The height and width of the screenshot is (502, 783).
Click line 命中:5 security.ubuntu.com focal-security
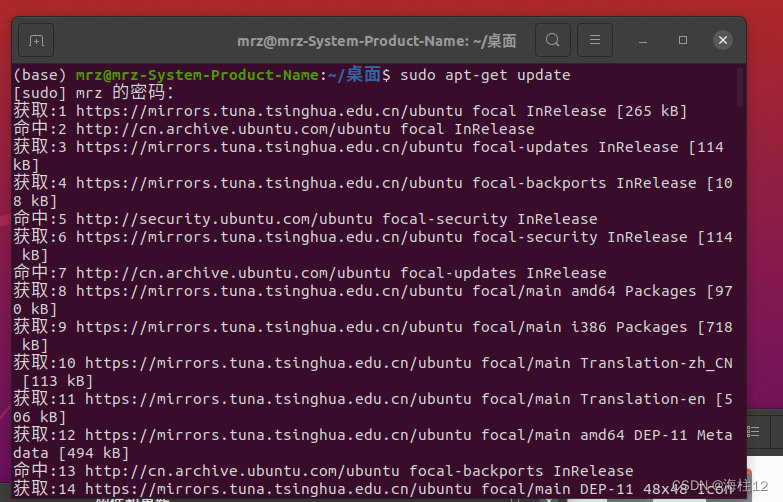coord(305,219)
